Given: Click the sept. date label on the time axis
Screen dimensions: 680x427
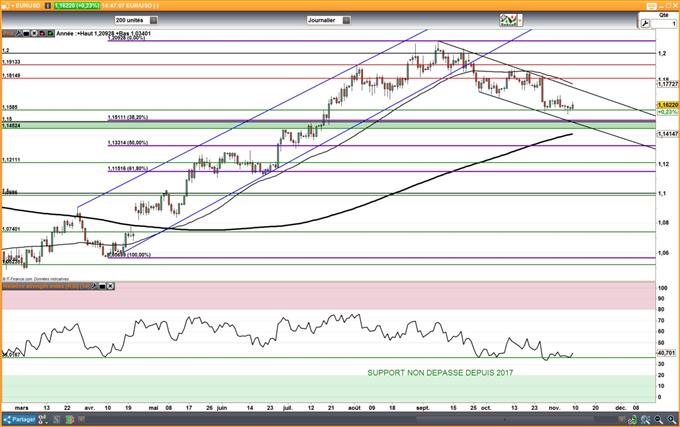Looking at the screenshot, I should [423, 408].
